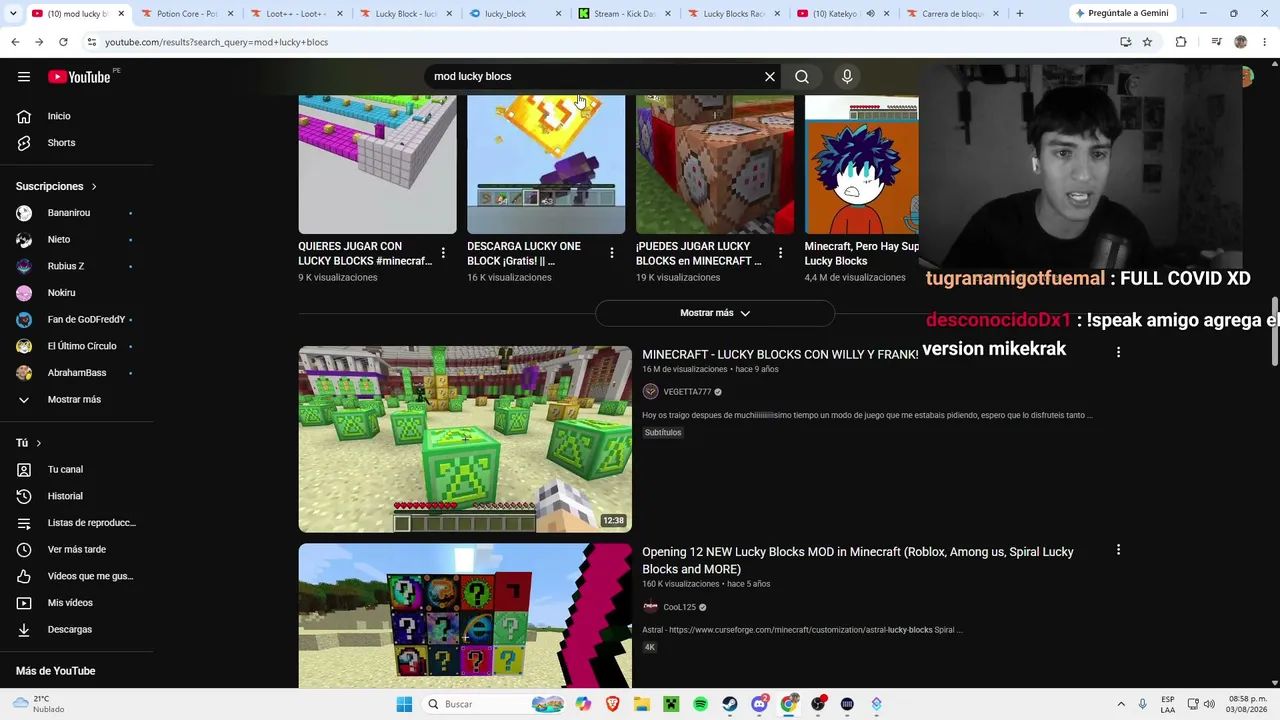Open the YouTube guide hamburger menu
Viewport: 1280px width, 720px height.
click(24, 77)
